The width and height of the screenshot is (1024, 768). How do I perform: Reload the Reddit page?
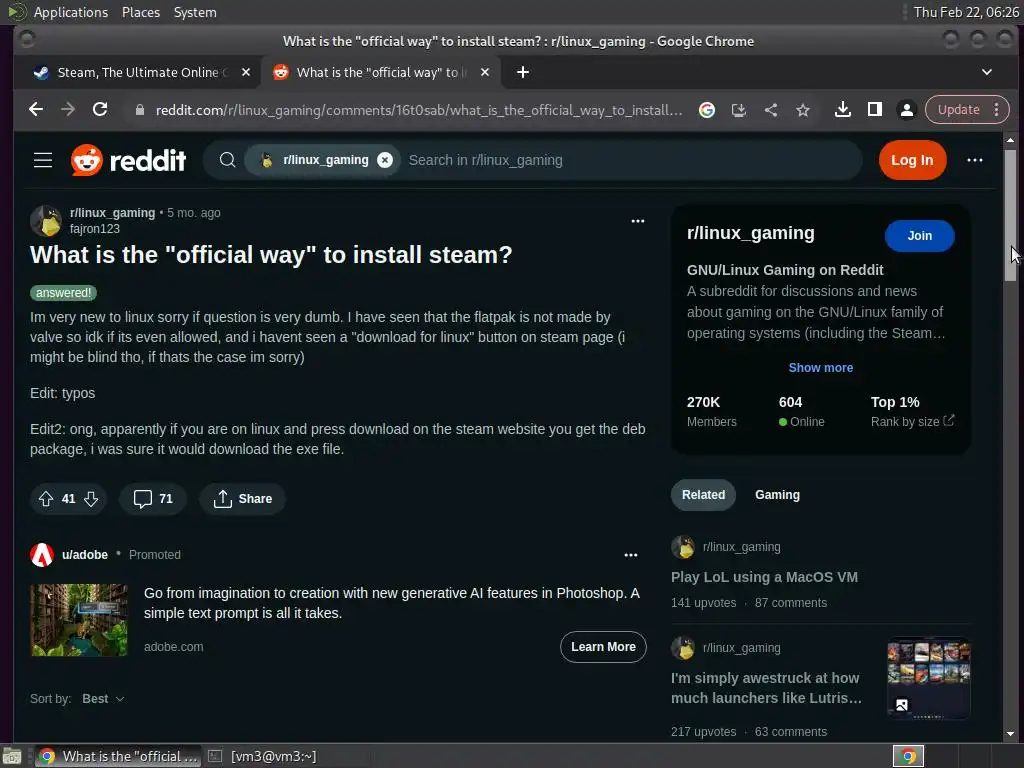click(100, 110)
